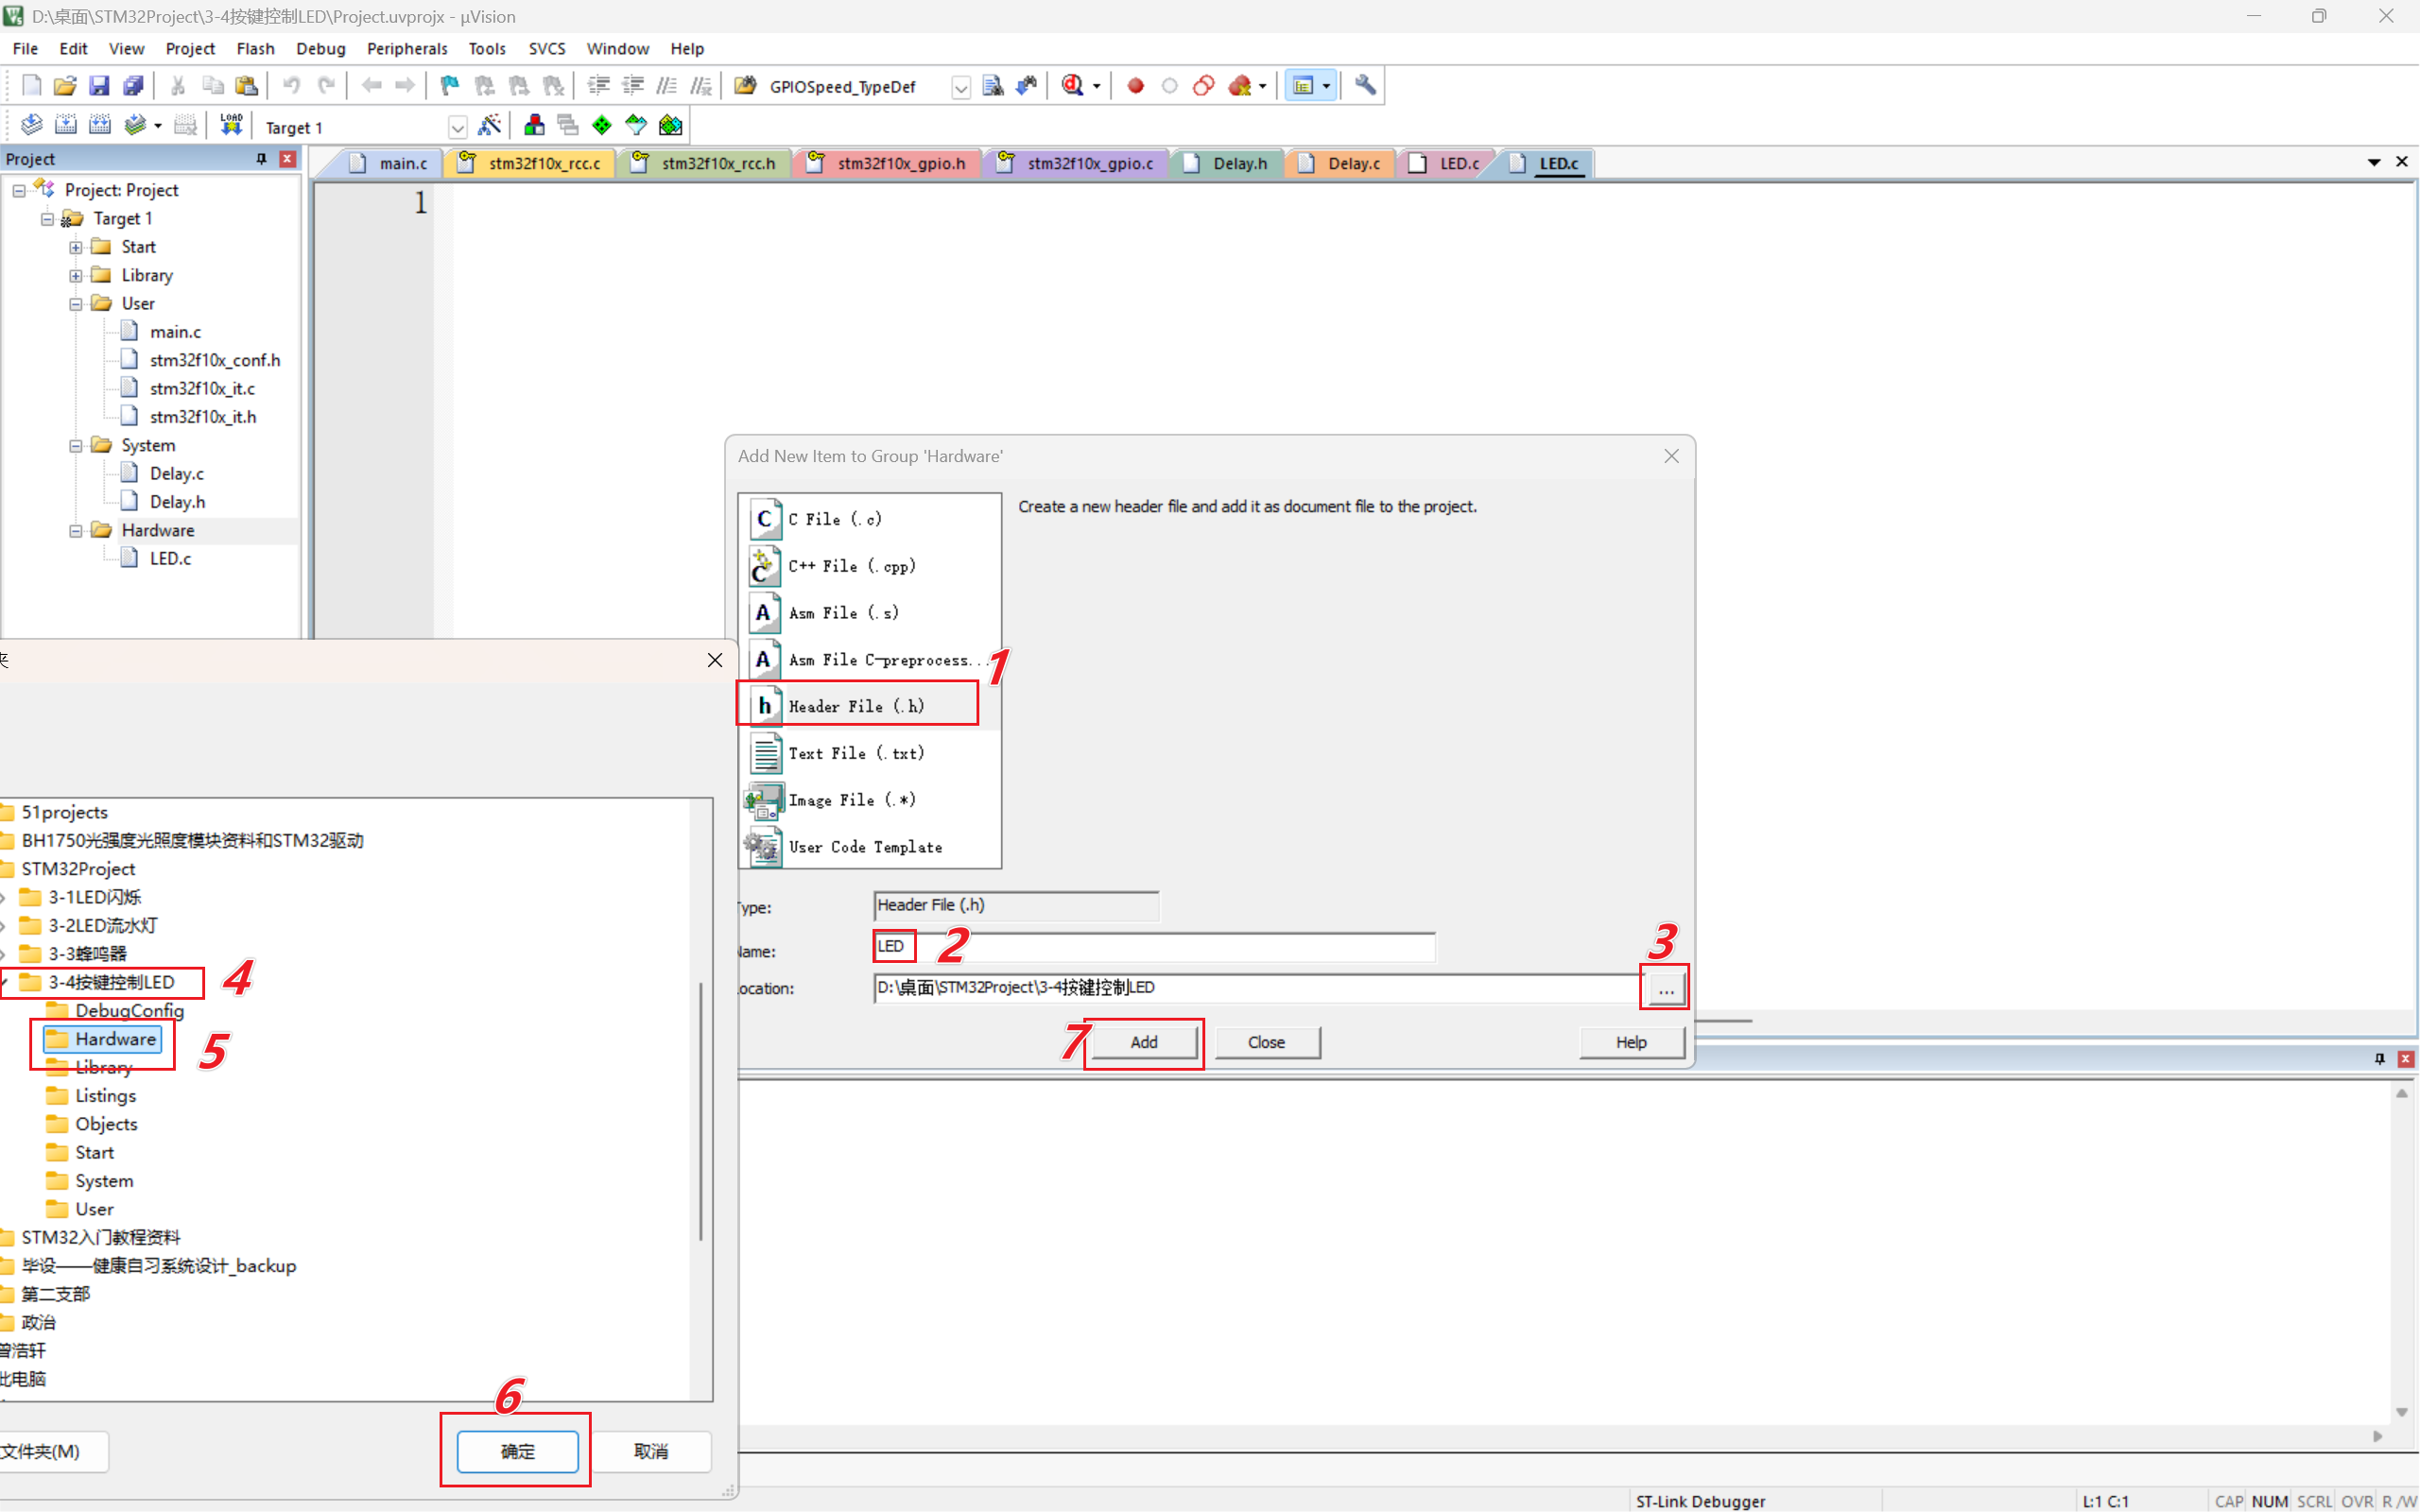Switch to the Delay.h tab
This screenshot has width=2420, height=1512.
(1238, 163)
